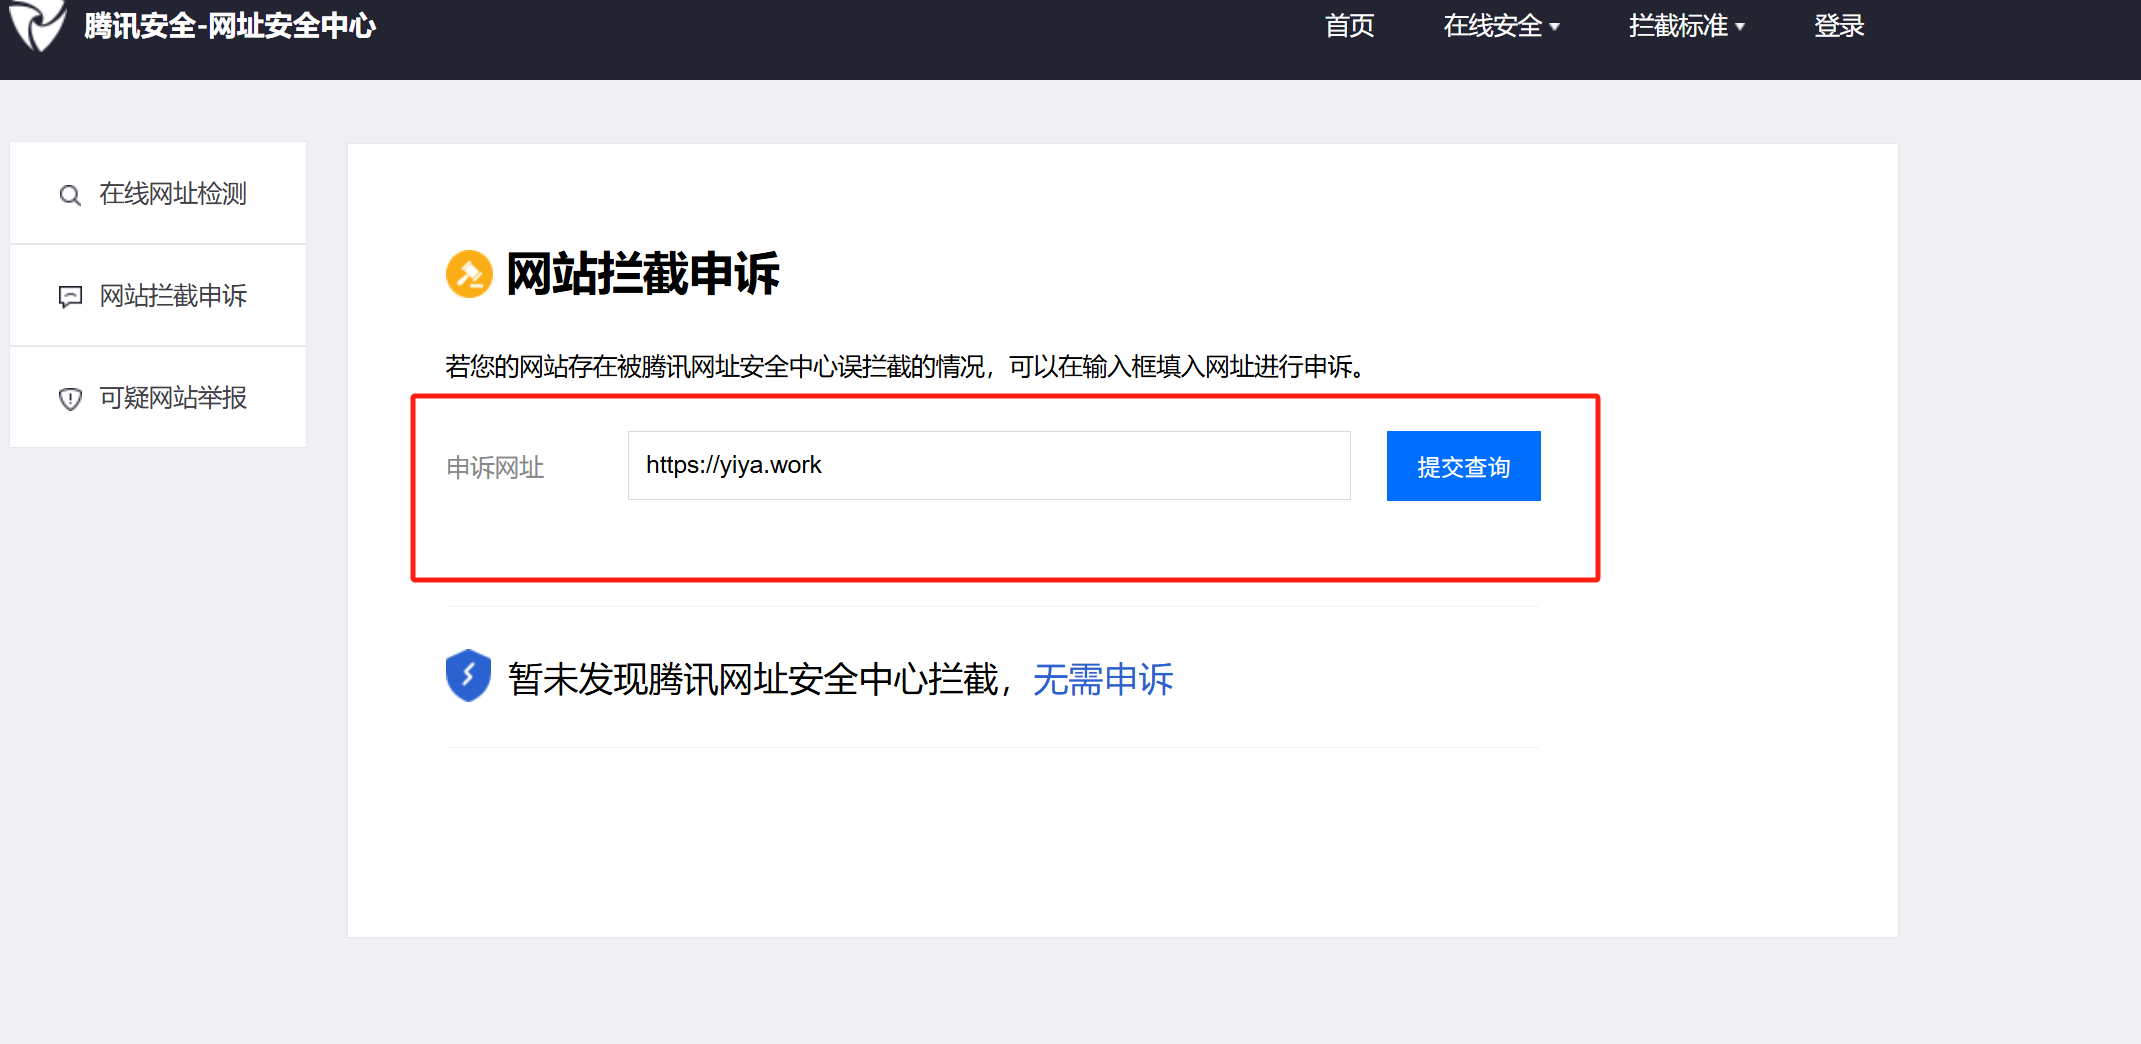2141x1044 pixels.
Task: Click the 腾讯安全-网址安全中心 site title
Action: click(x=230, y=26)
